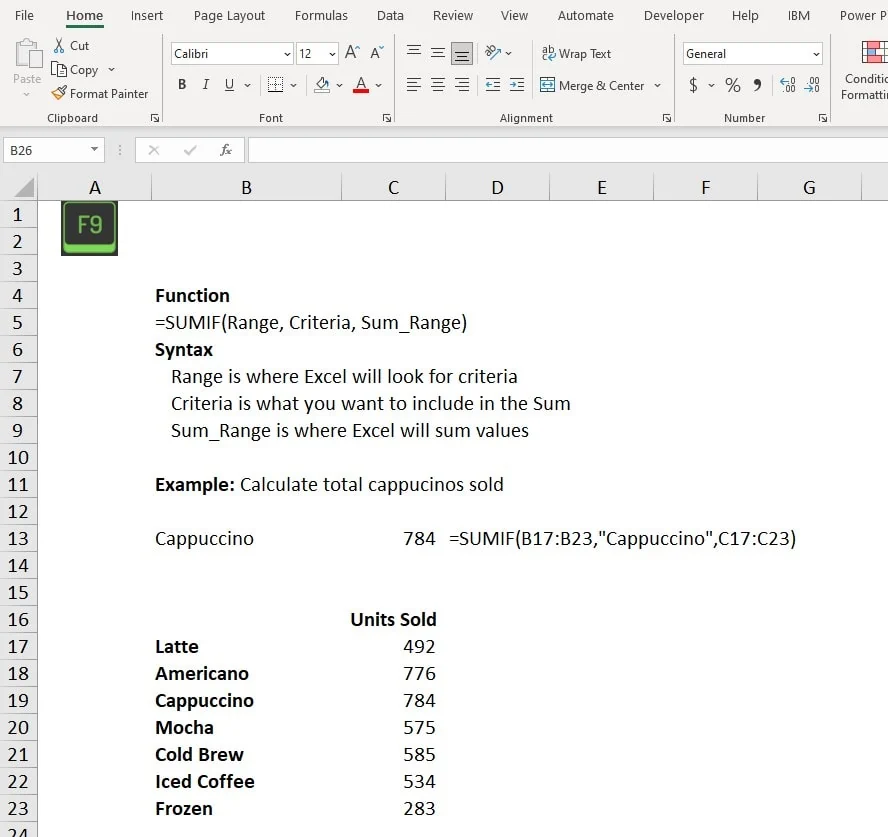The height and width of the screenshot is (837, 888).
Task: Apply the Comma Style format
Action: pyautogui.click(x=758, y=86)
